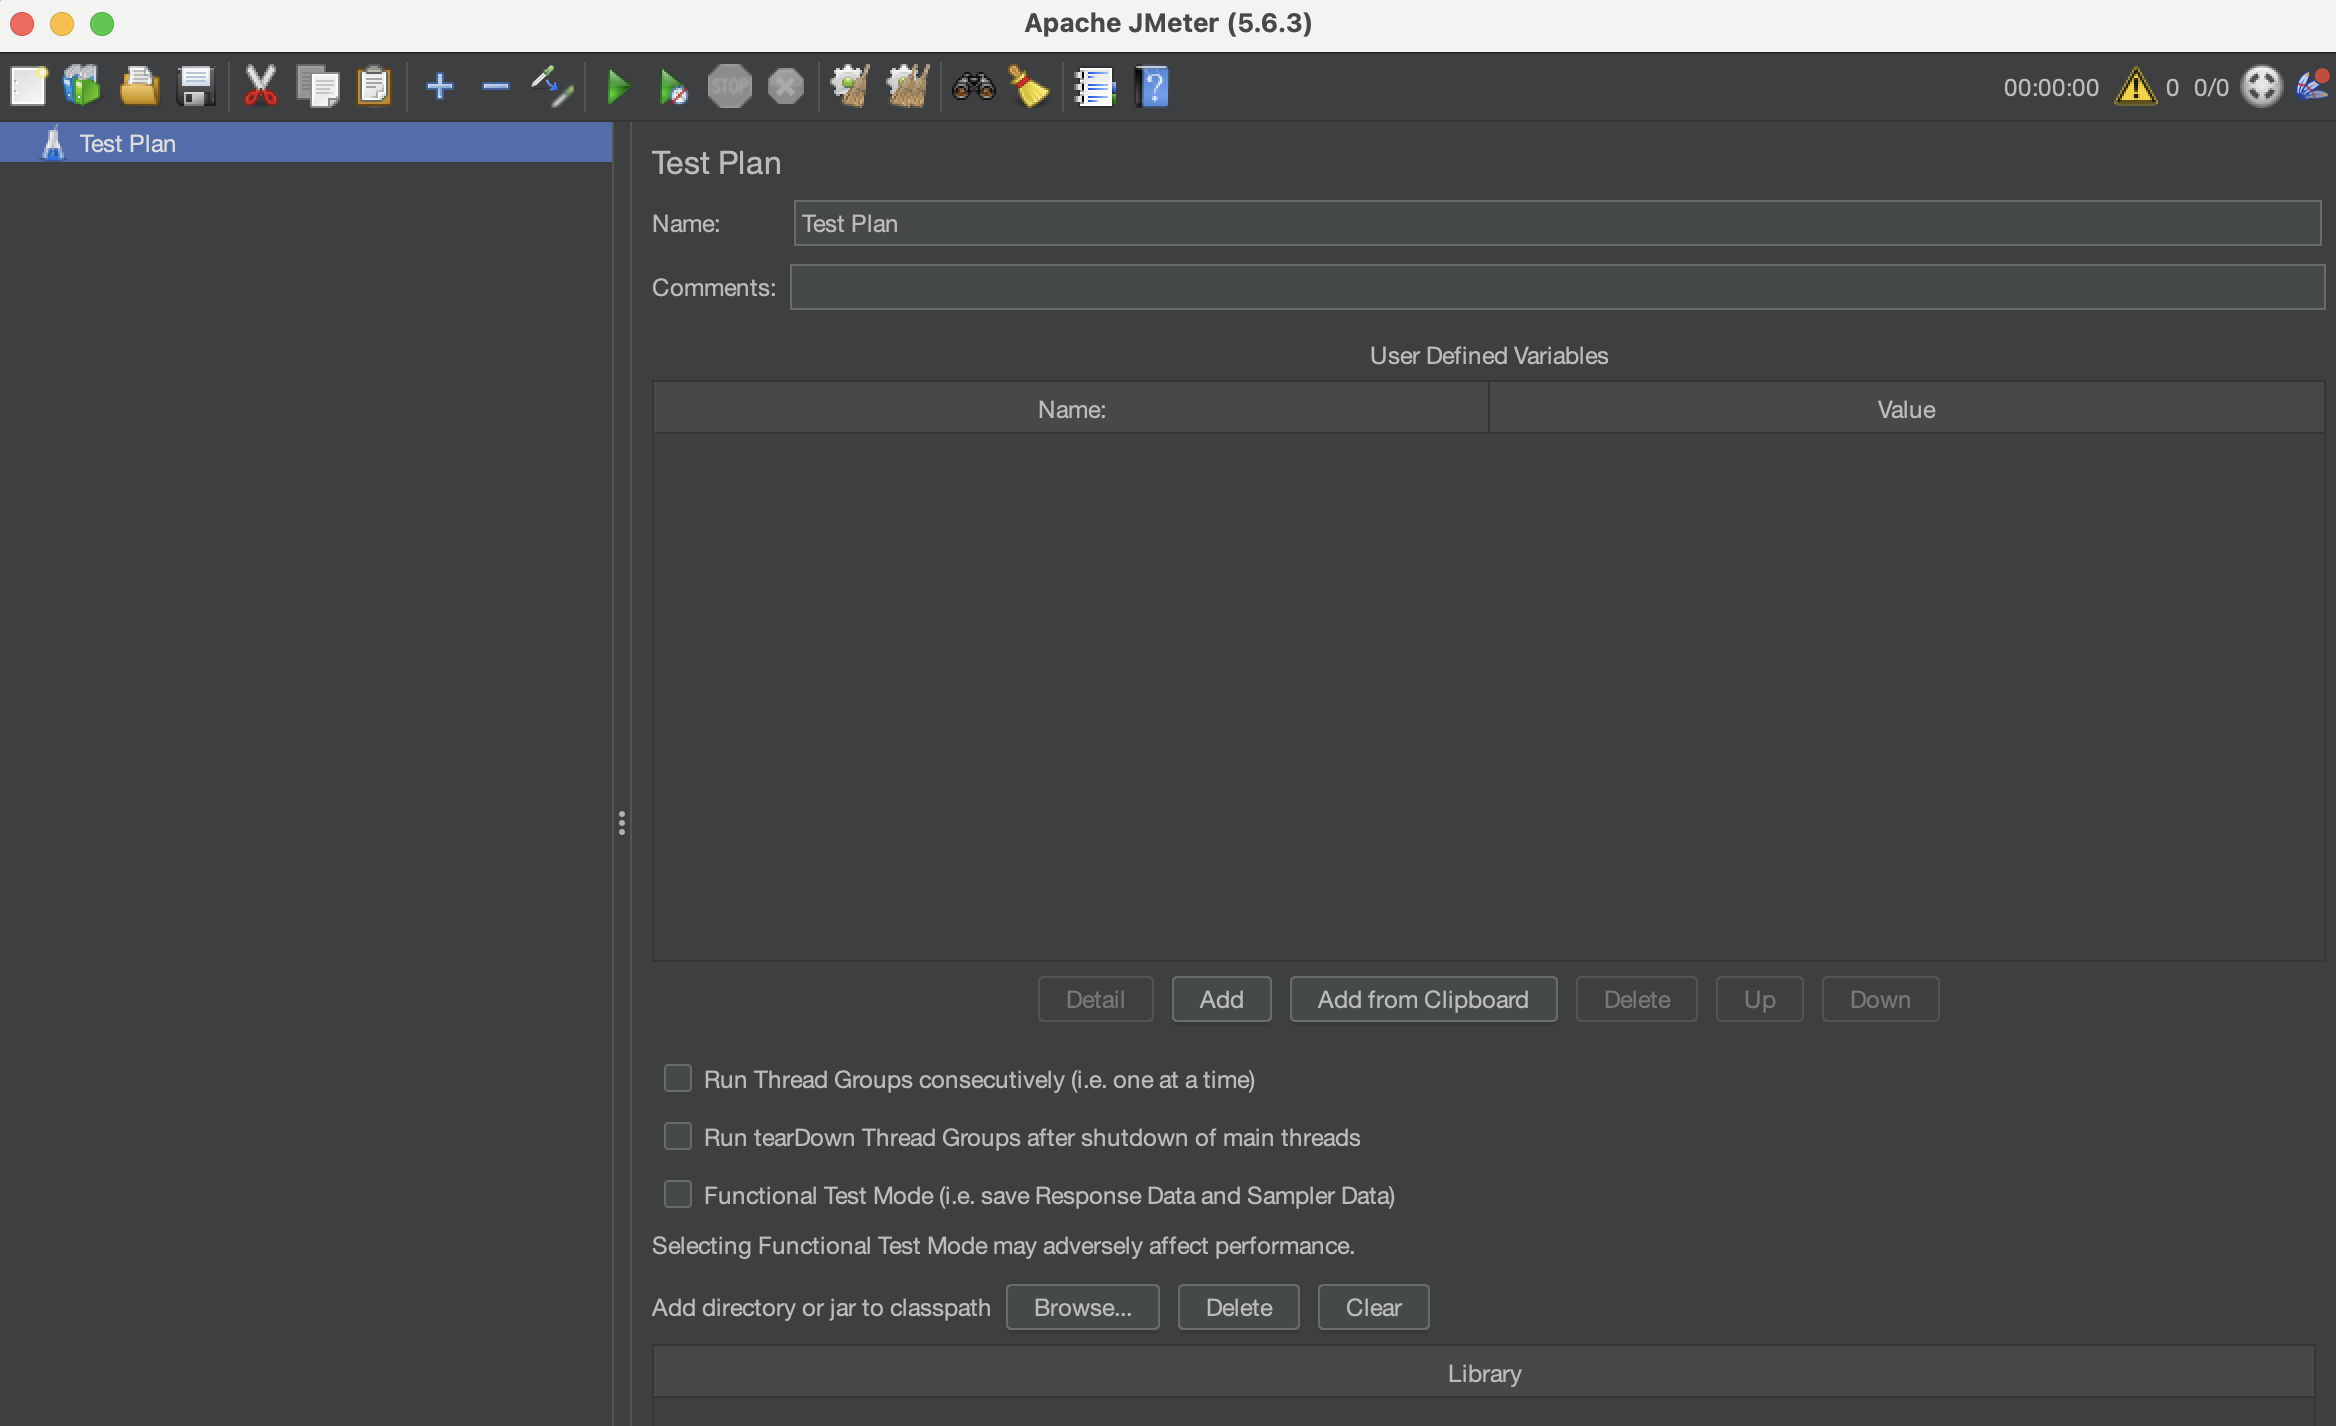
Task: Click the warnings triangle in the status bar
Action: pos(2137,86)
